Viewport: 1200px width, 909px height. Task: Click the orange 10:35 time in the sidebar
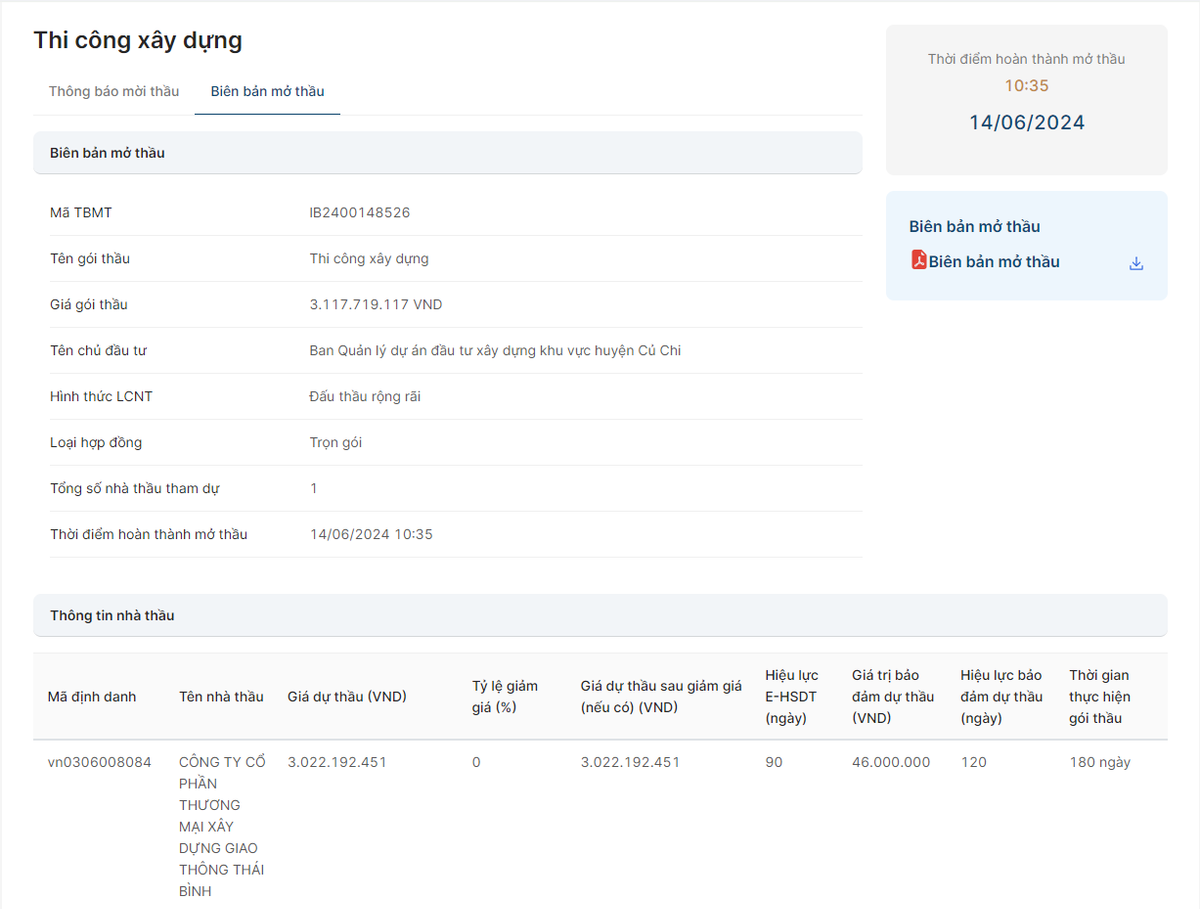click(x=1026, y=86)
